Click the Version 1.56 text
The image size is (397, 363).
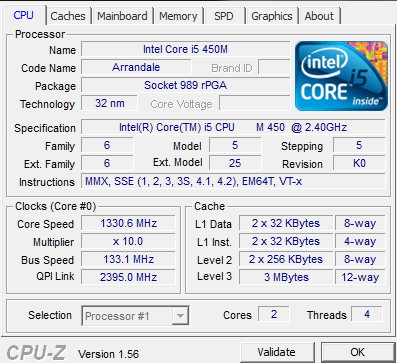pos(108,354)
